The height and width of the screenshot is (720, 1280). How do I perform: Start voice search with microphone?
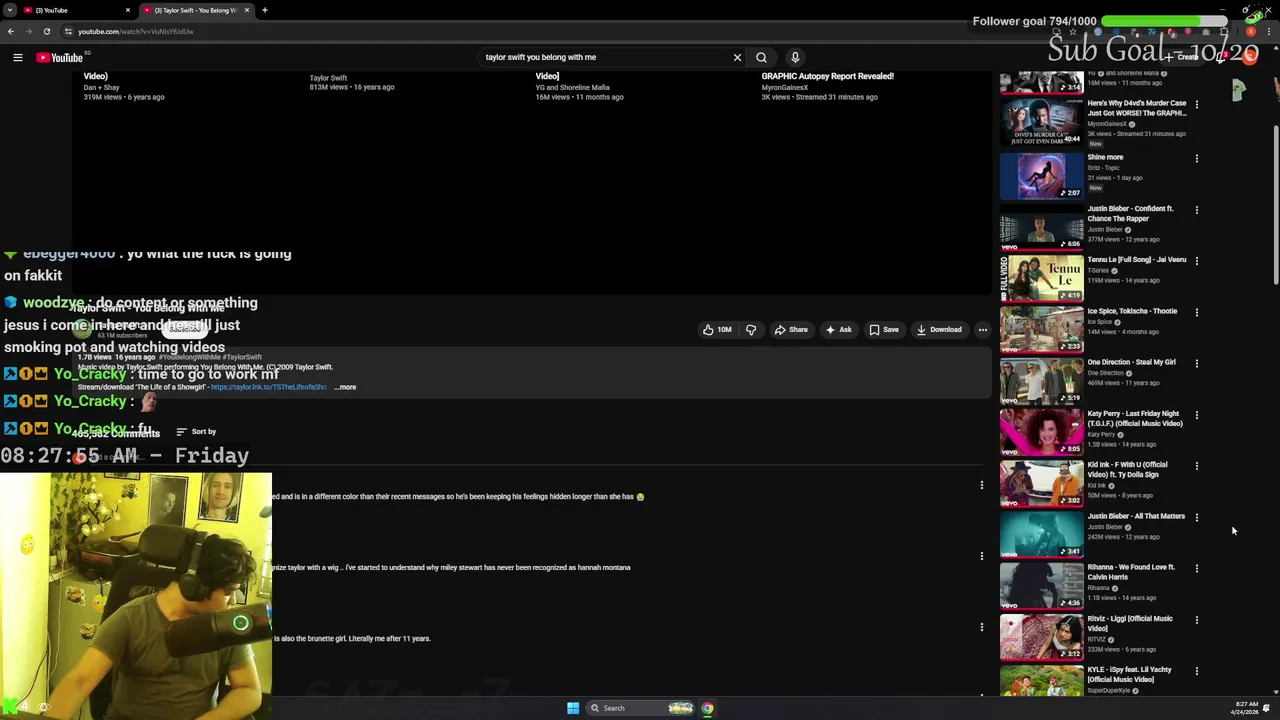click(x=795, y=57)
